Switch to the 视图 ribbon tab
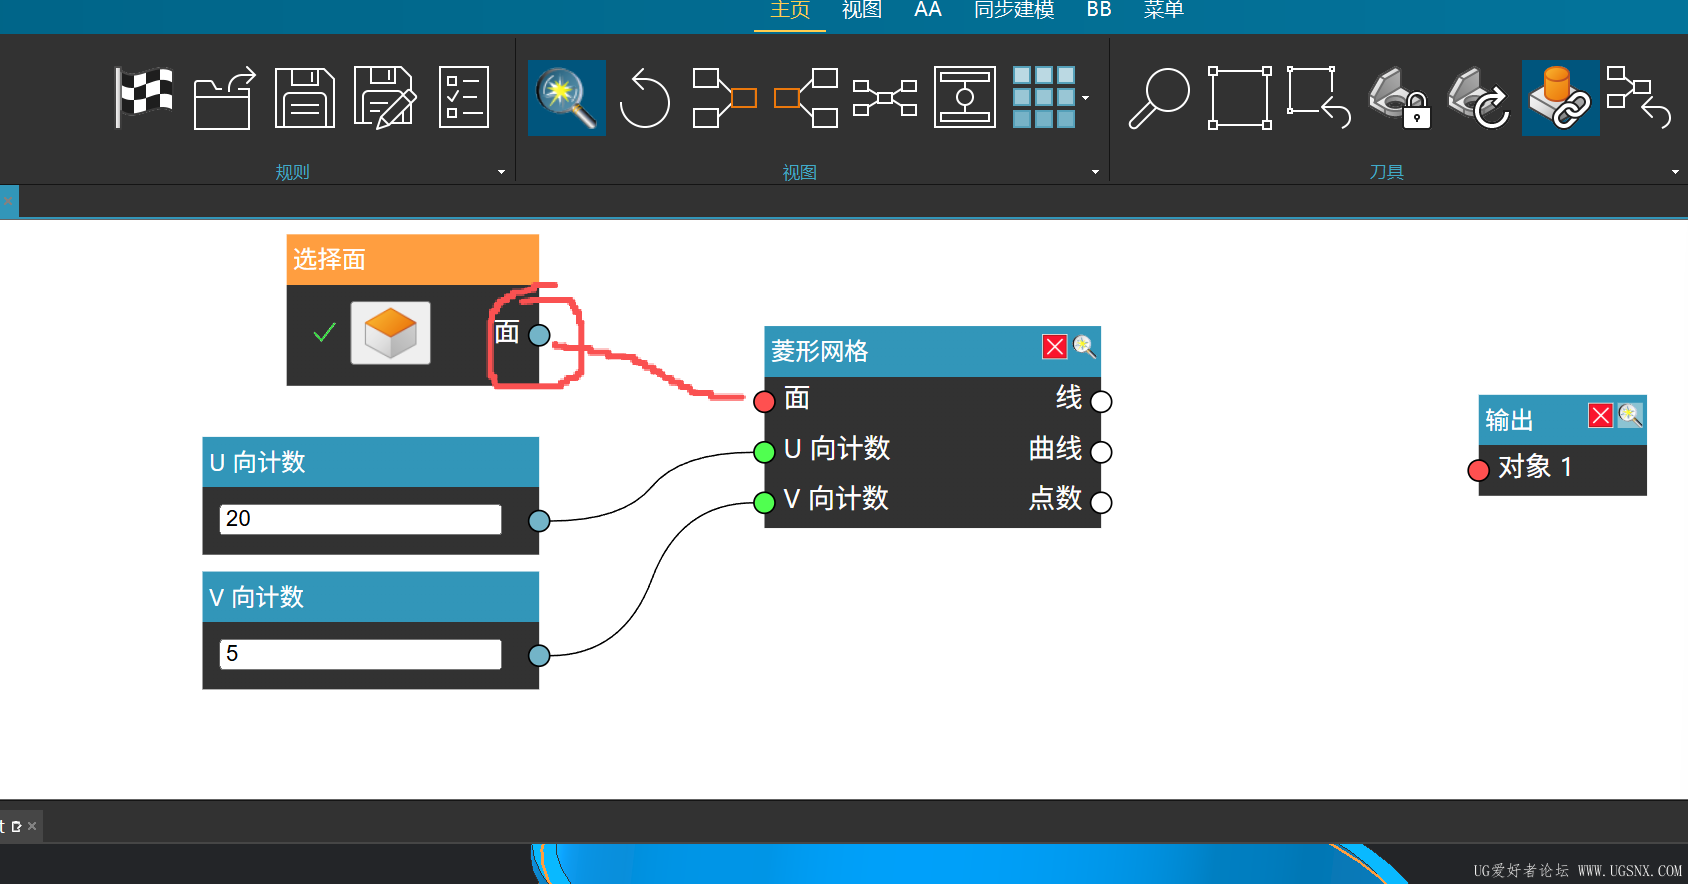This screenshot has width=1688, height=884. [862, 11]
